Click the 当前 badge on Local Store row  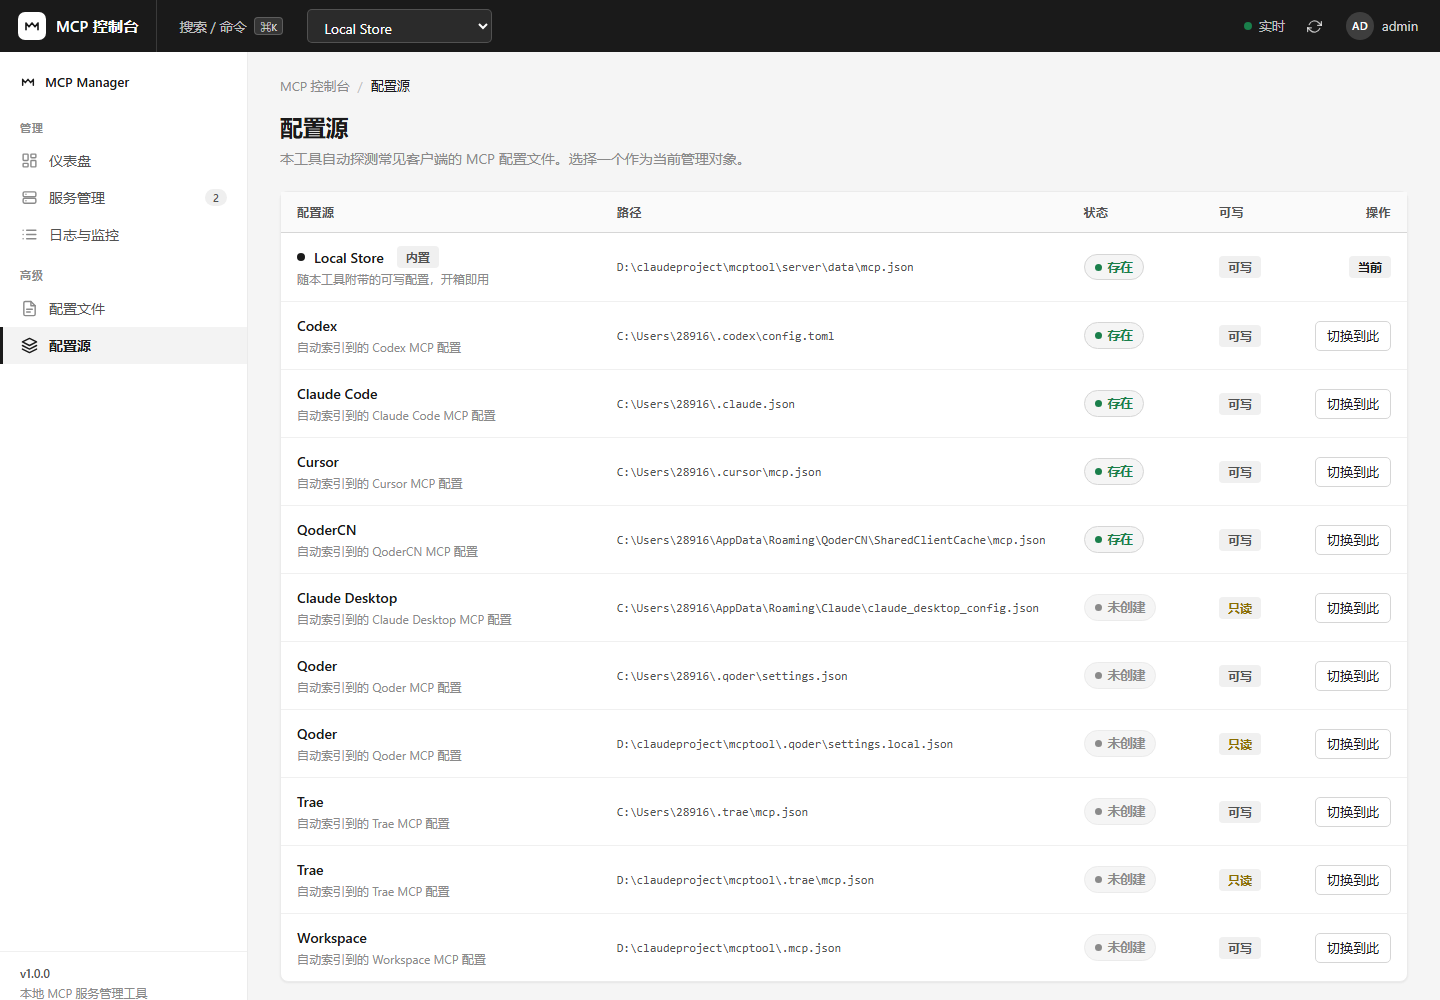[1369, 267]
